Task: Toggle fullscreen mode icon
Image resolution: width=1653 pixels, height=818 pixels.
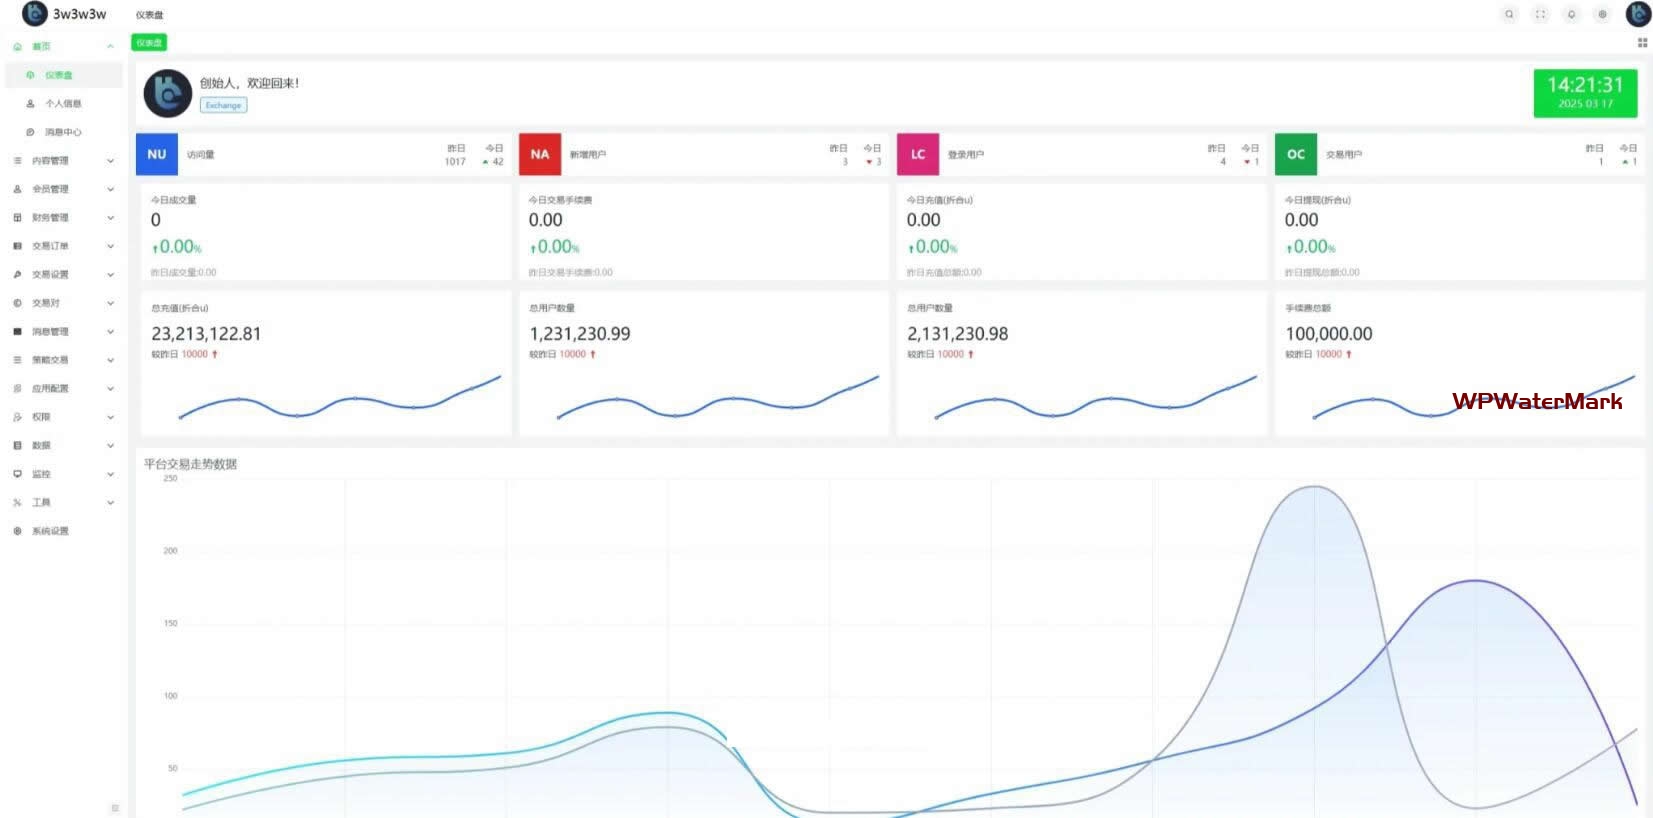Action: point(1540,14)
